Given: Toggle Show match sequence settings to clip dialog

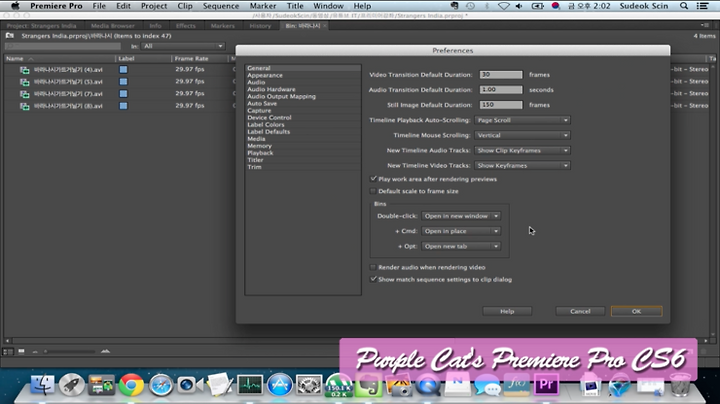Looking at the screenshot, I should pyautogui.click(x=373, y=279).
